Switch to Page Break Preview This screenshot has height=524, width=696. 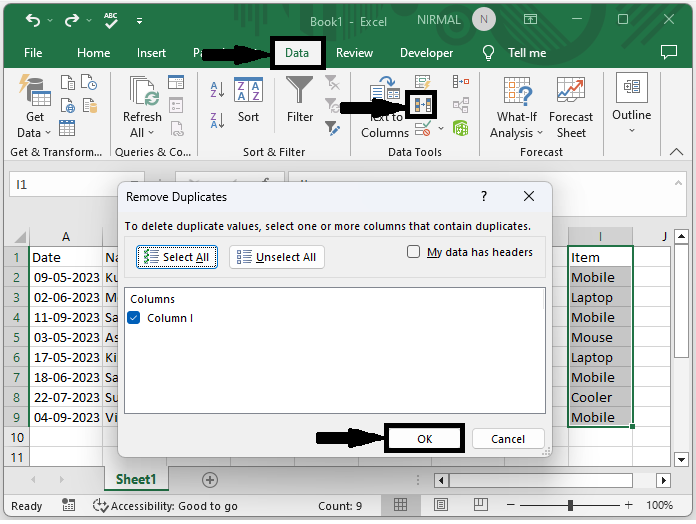pos(480,504)
